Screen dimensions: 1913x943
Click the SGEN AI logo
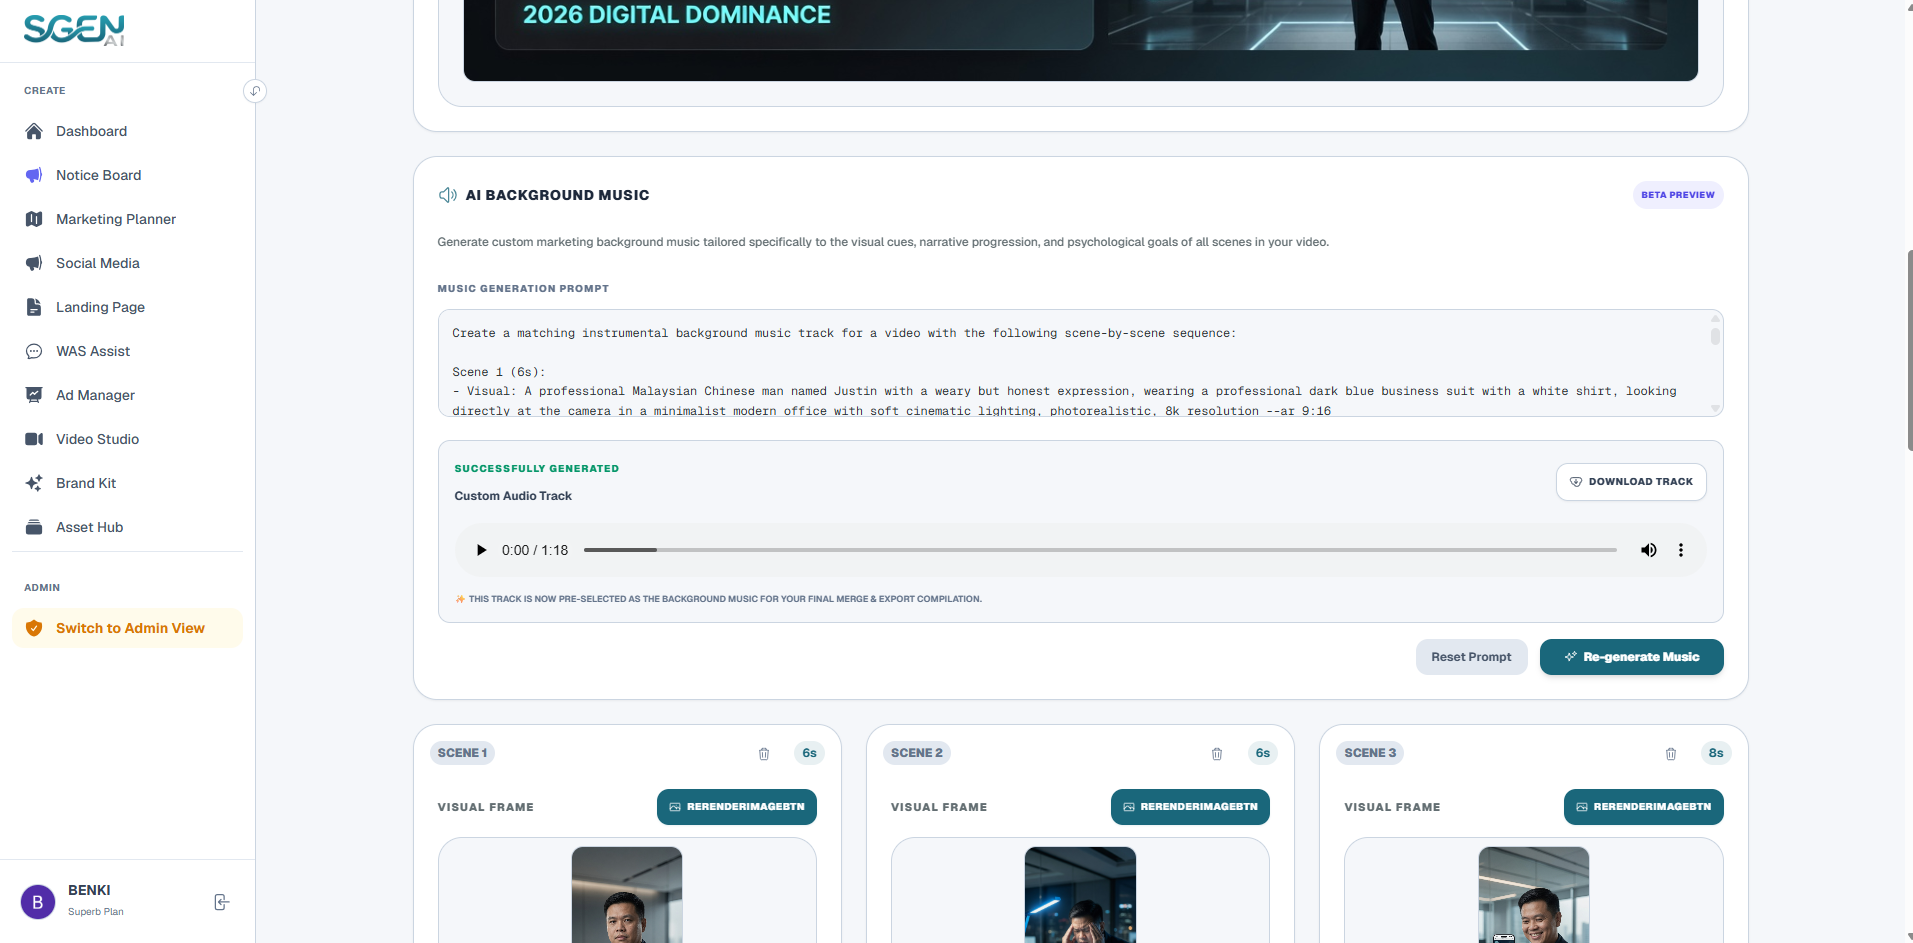click(74, 29)
